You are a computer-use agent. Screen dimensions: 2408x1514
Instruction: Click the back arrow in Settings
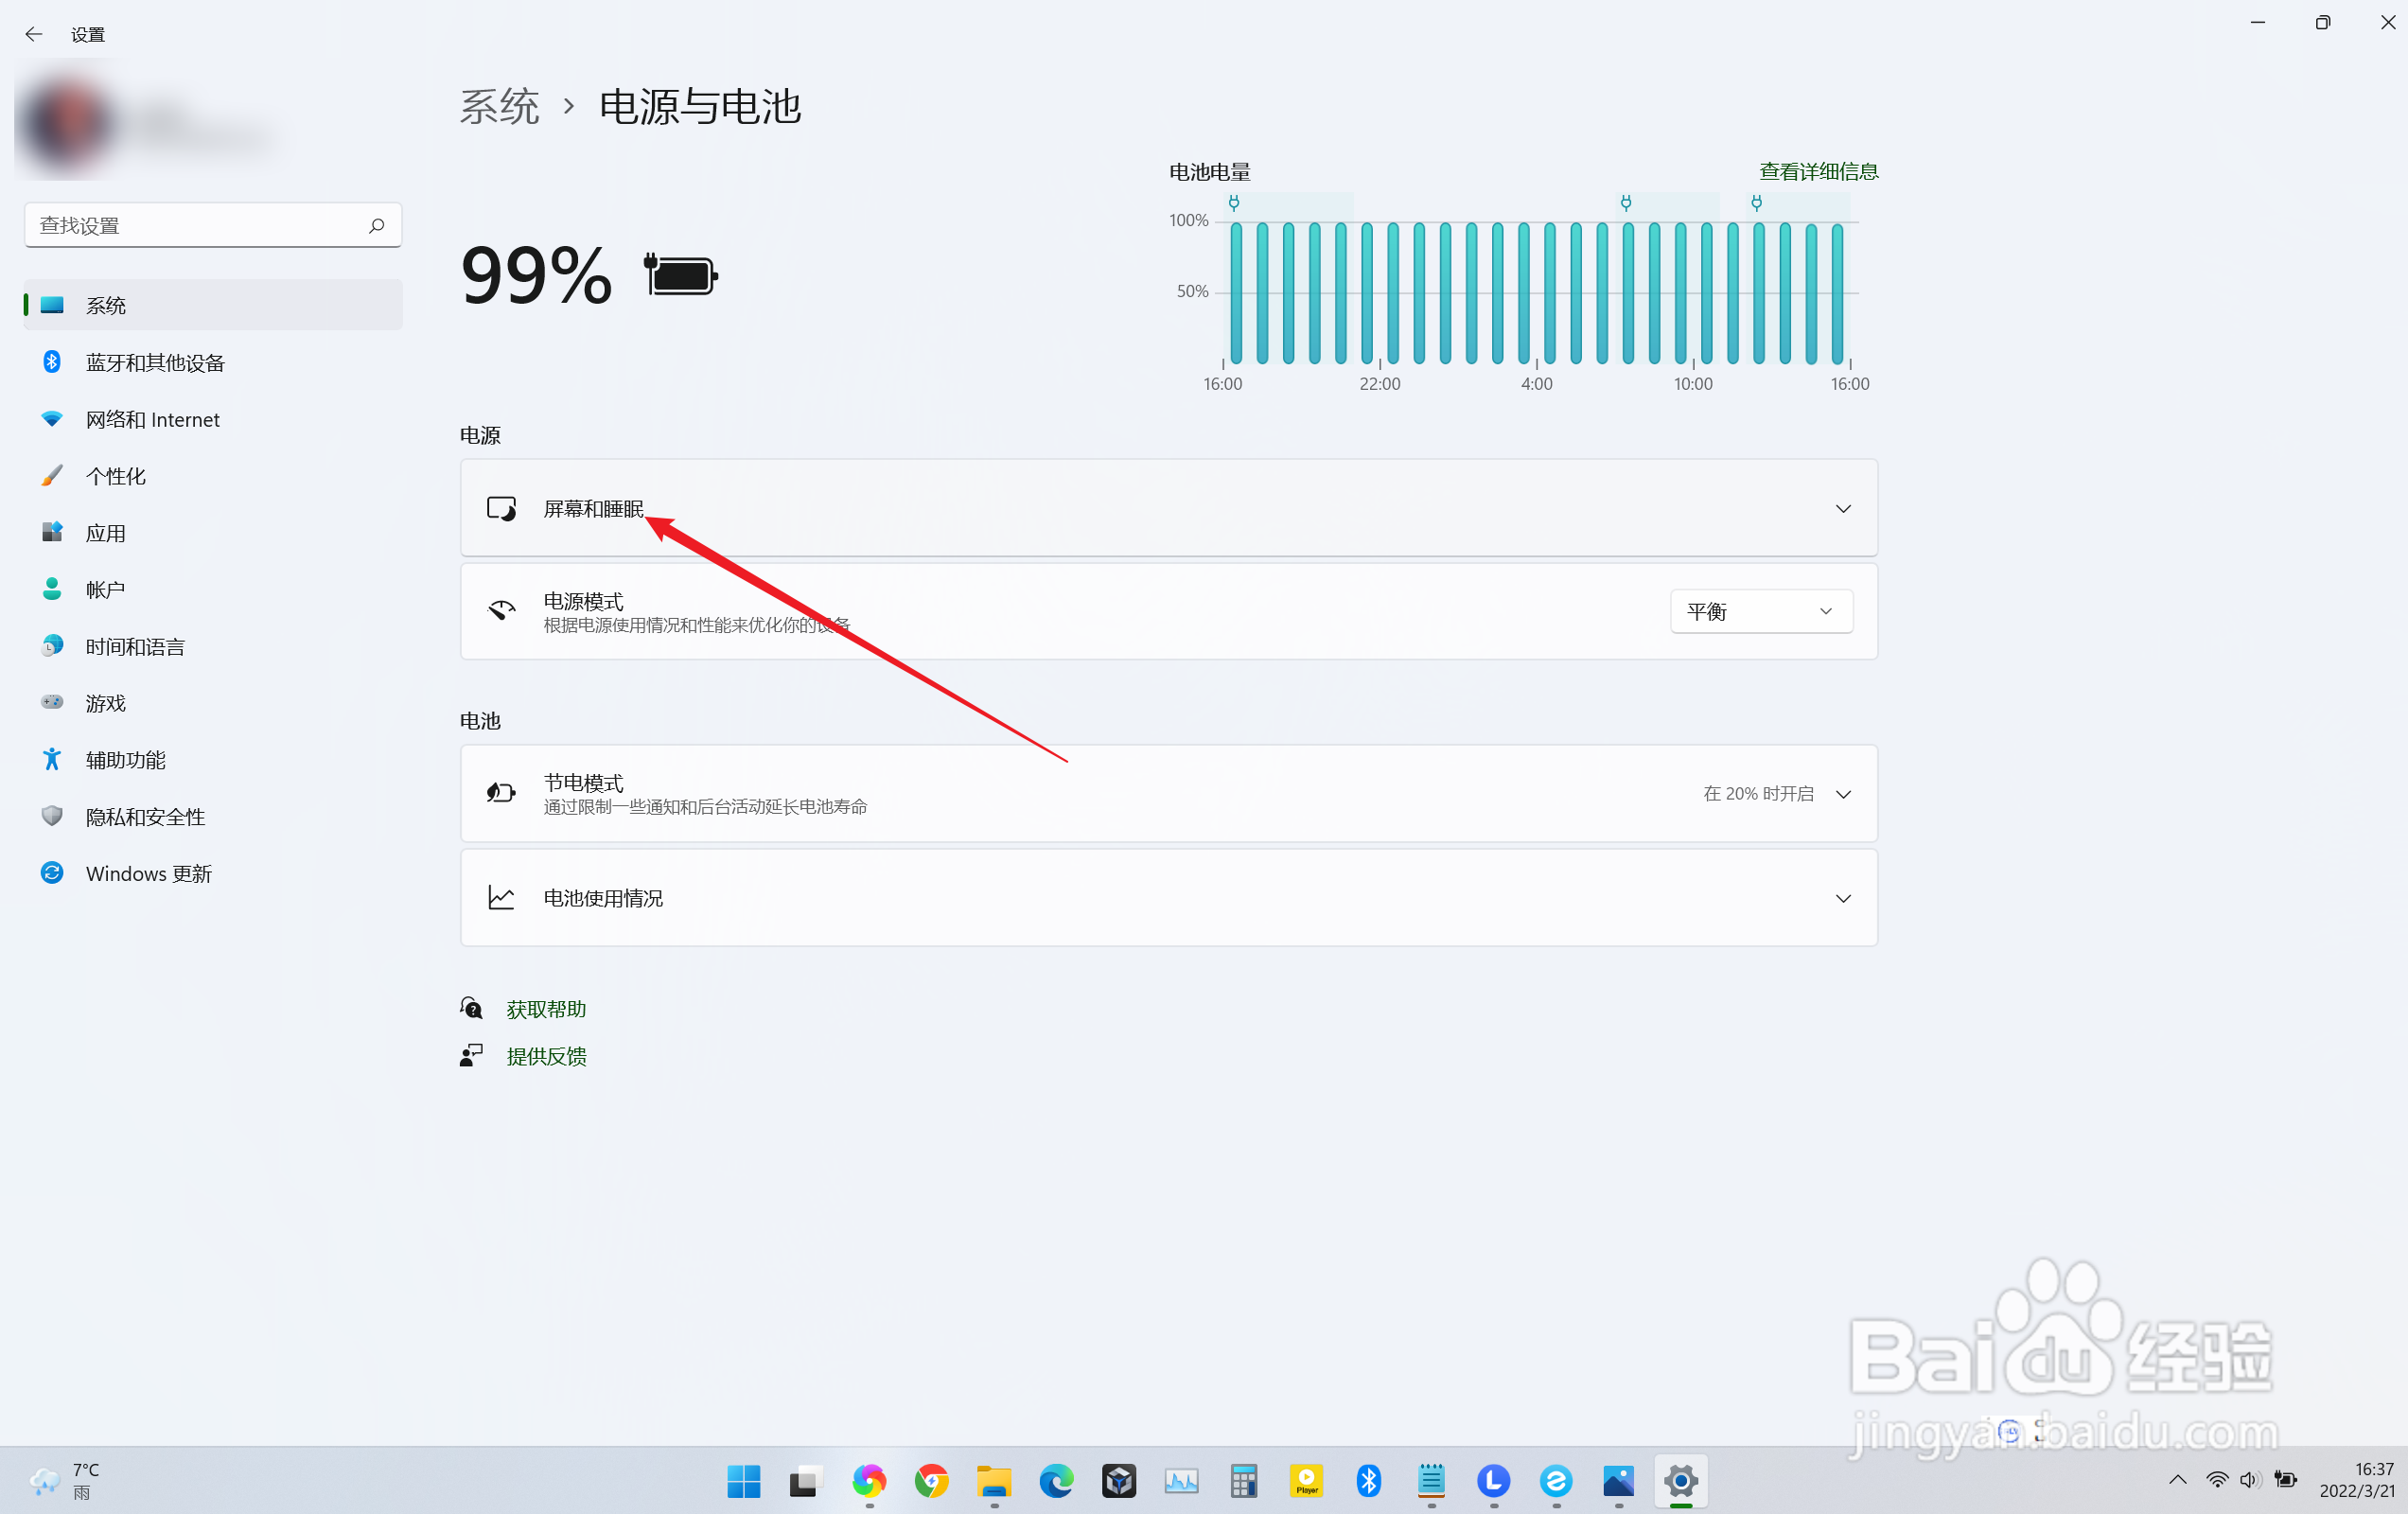pos(33,34)
